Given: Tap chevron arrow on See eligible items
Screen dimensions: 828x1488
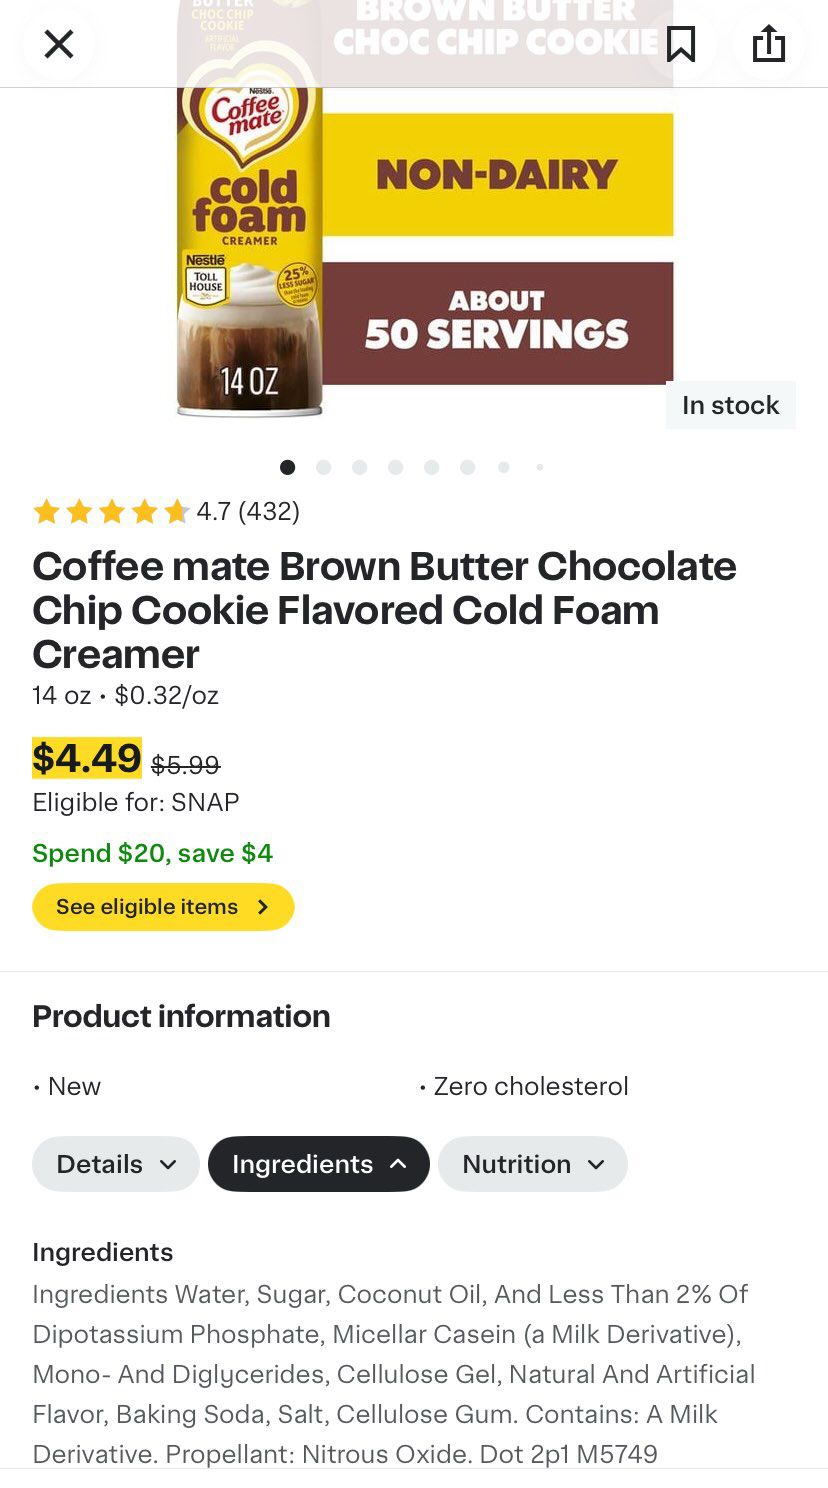Looking at the screenshot, I should pos(263,907).
